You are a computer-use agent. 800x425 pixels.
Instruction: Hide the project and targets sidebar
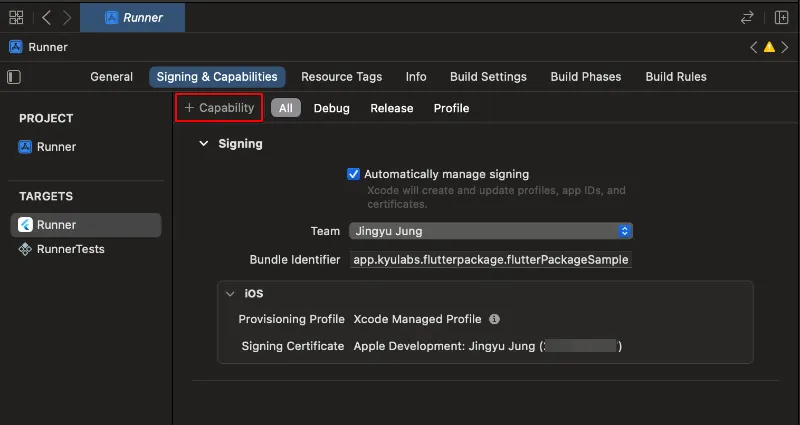(x=14, y=77)
